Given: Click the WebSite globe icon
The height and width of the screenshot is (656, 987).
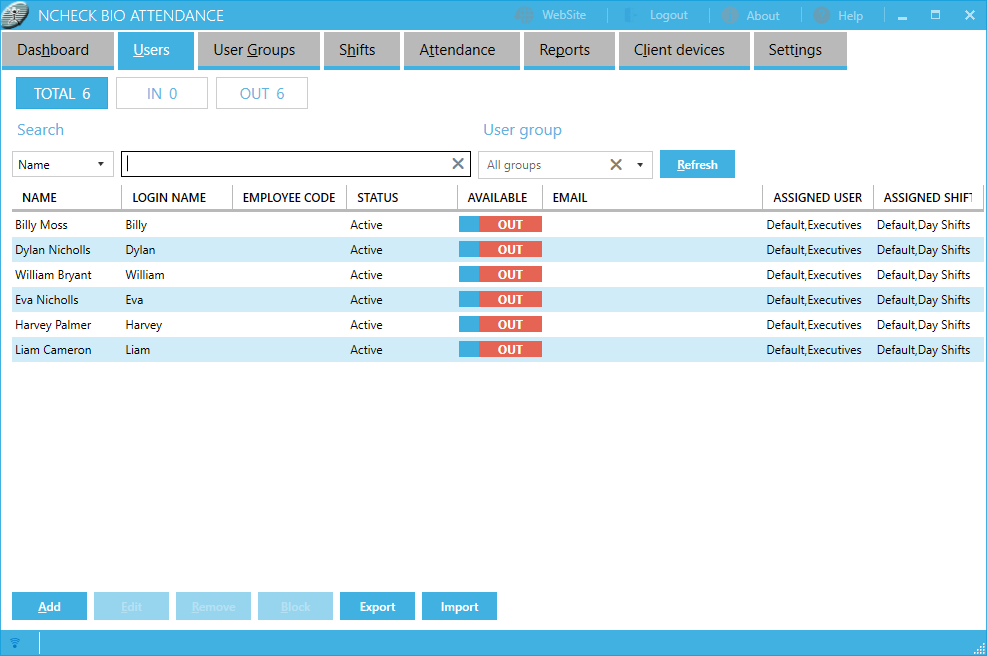Looking at the screenshot, I should 525,15.
